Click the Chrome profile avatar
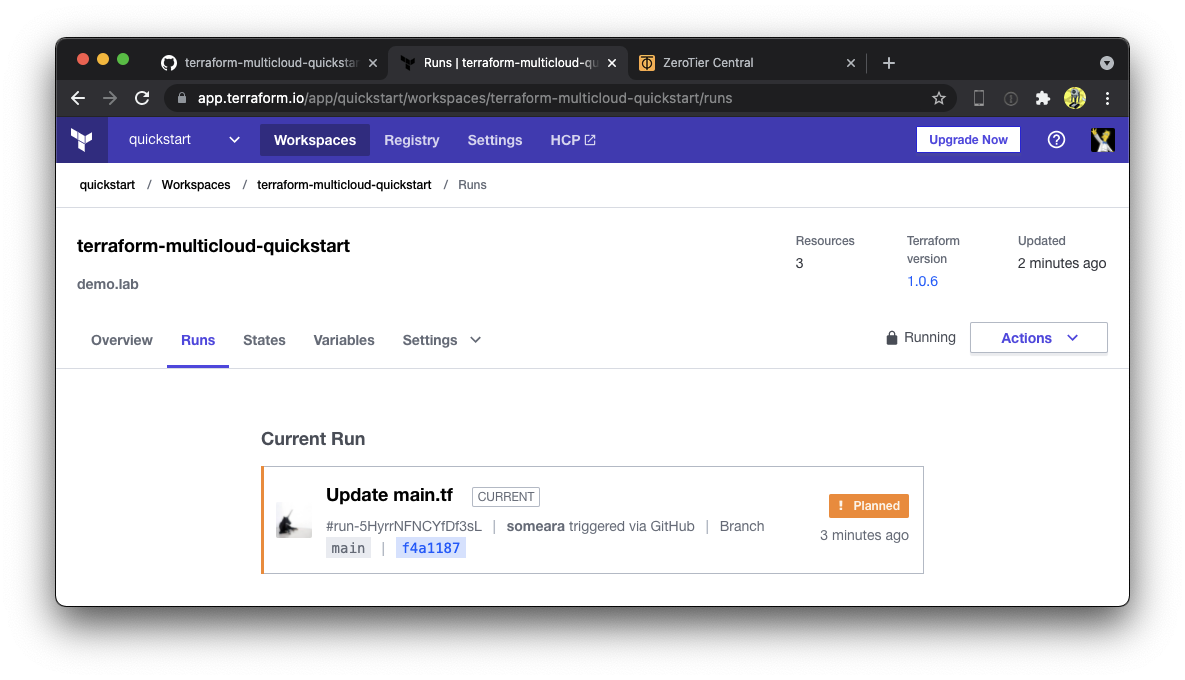The width and height of the screenshot is (1185, 680). (1075, 98)
